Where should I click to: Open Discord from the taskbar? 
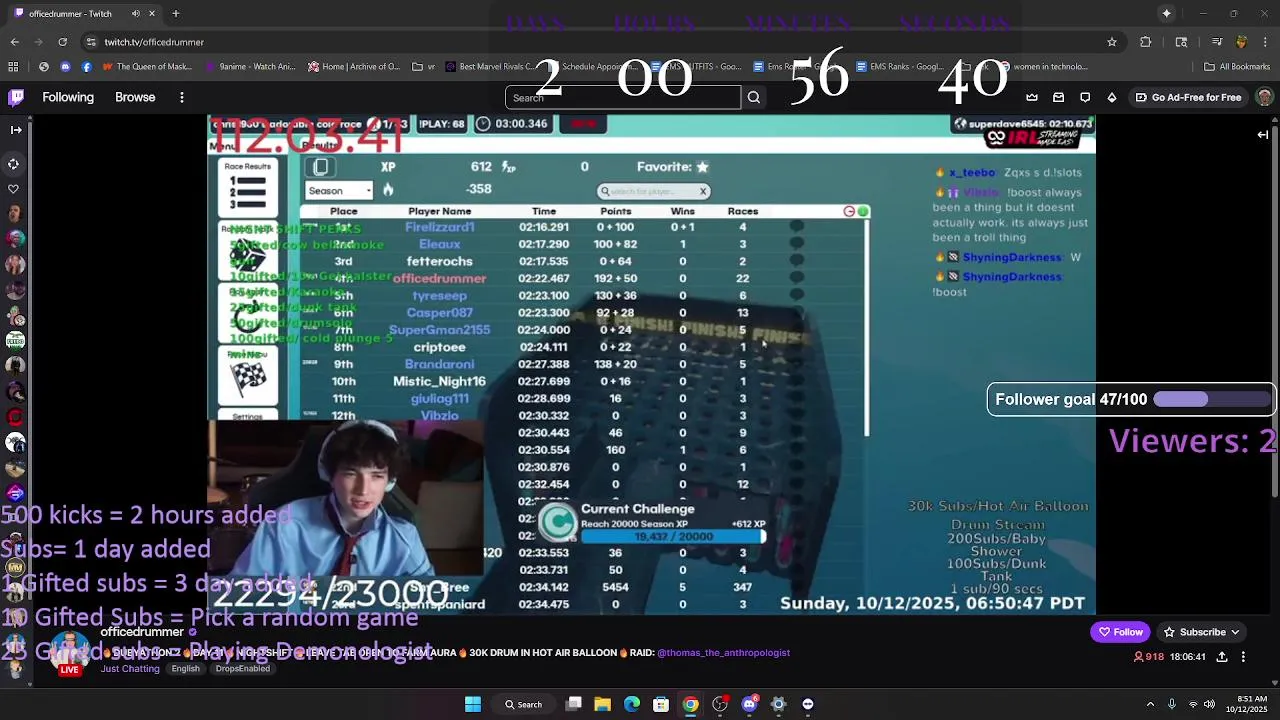coord(749,704)
